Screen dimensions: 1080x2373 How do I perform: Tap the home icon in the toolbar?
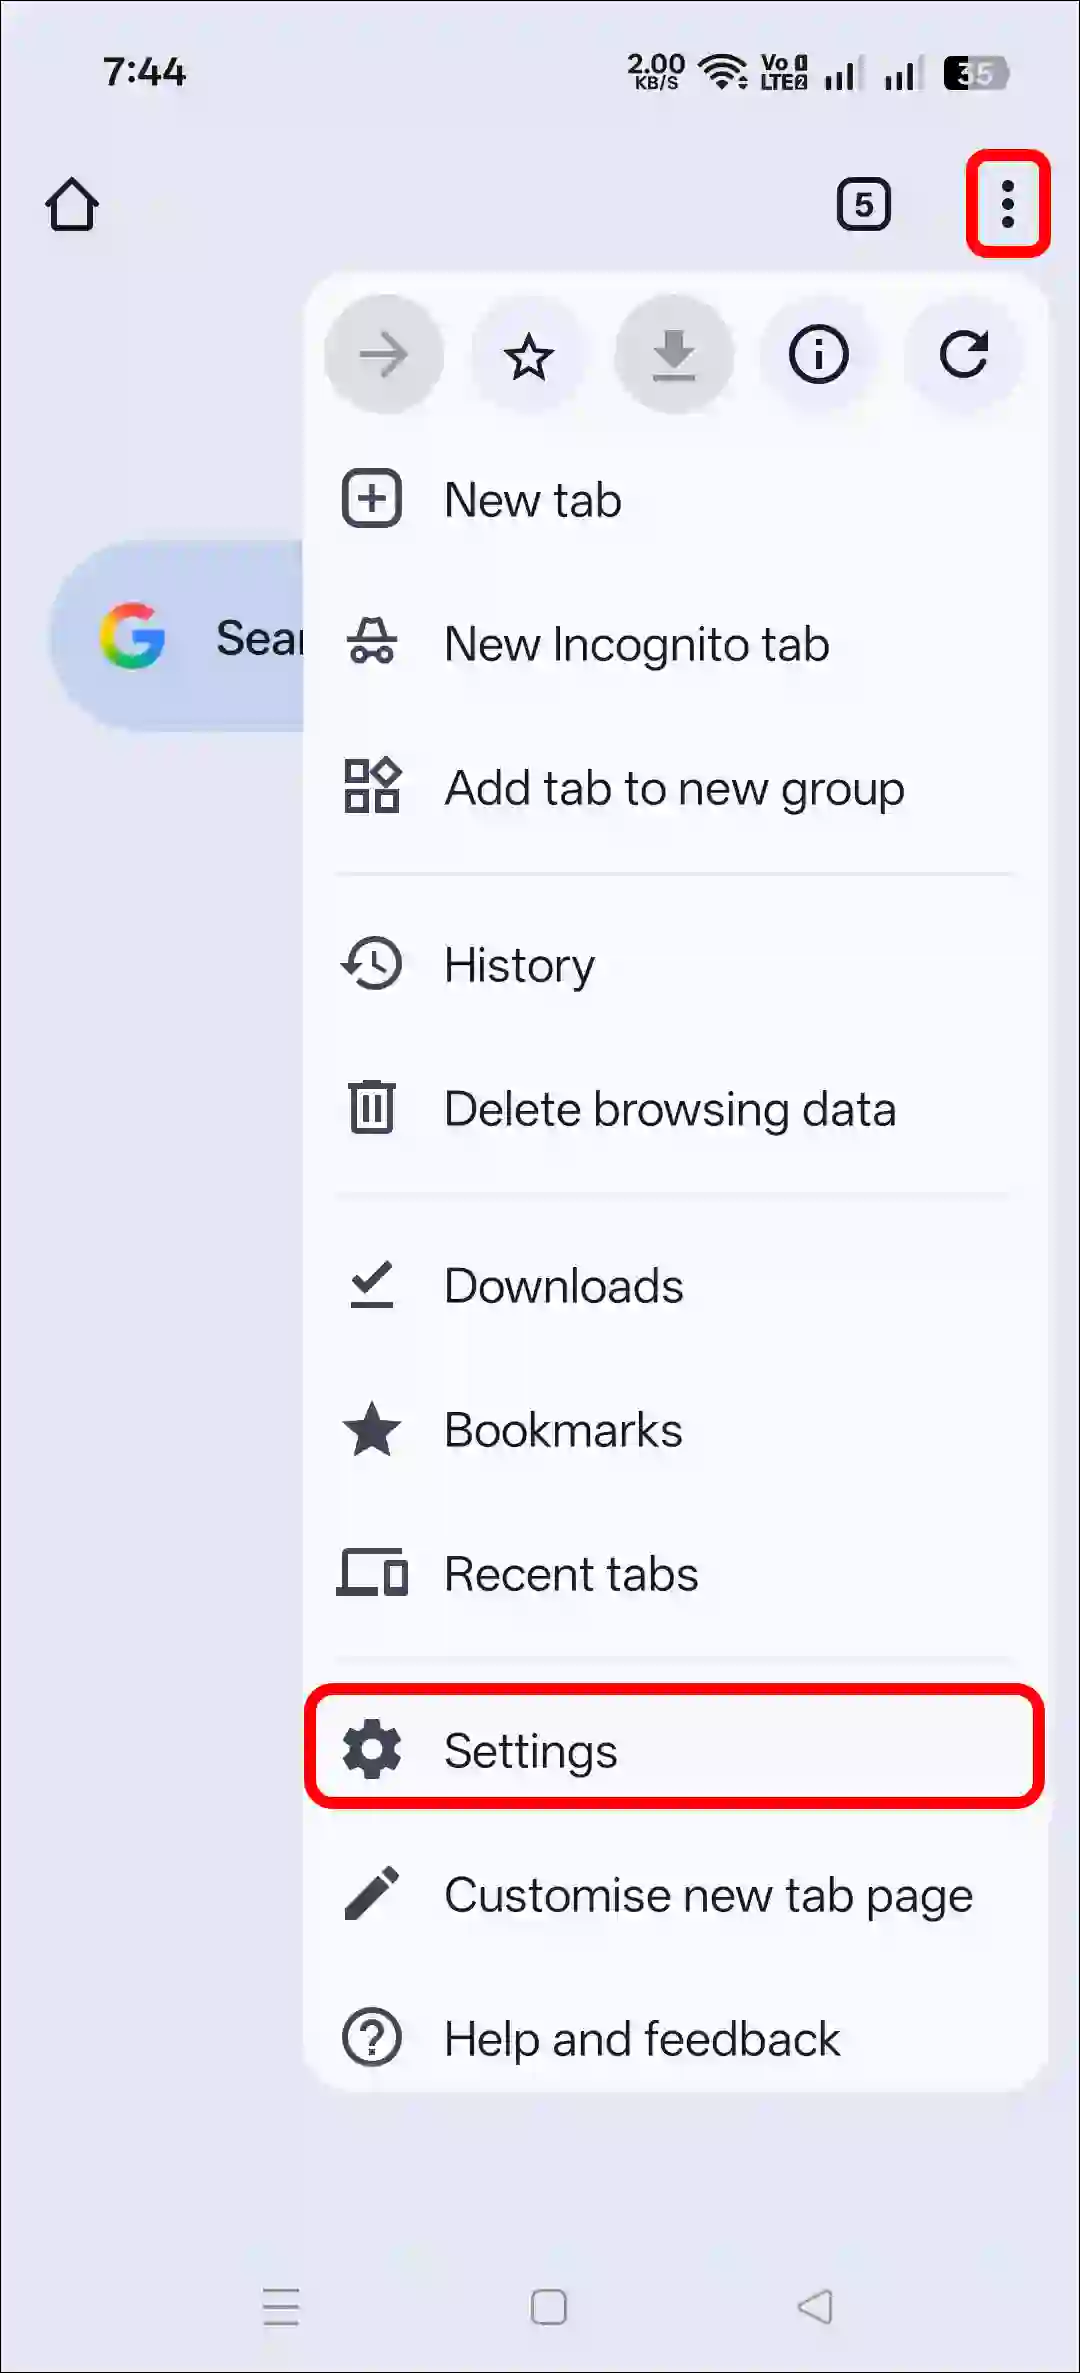coord(72,204)
